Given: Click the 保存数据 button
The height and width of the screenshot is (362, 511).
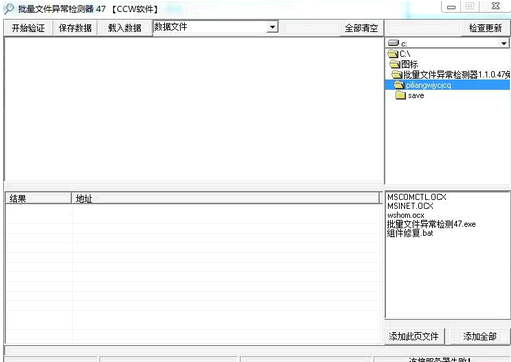Looking at the screenshot, I should pos(75,28).
